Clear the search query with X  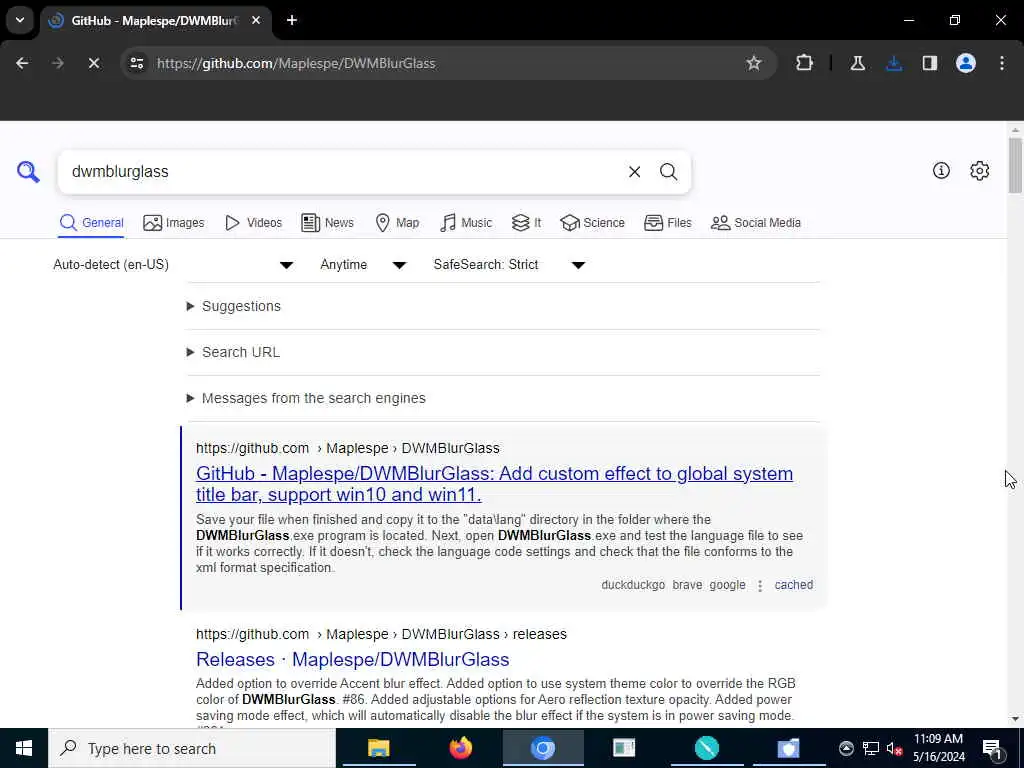pos(634,172)
